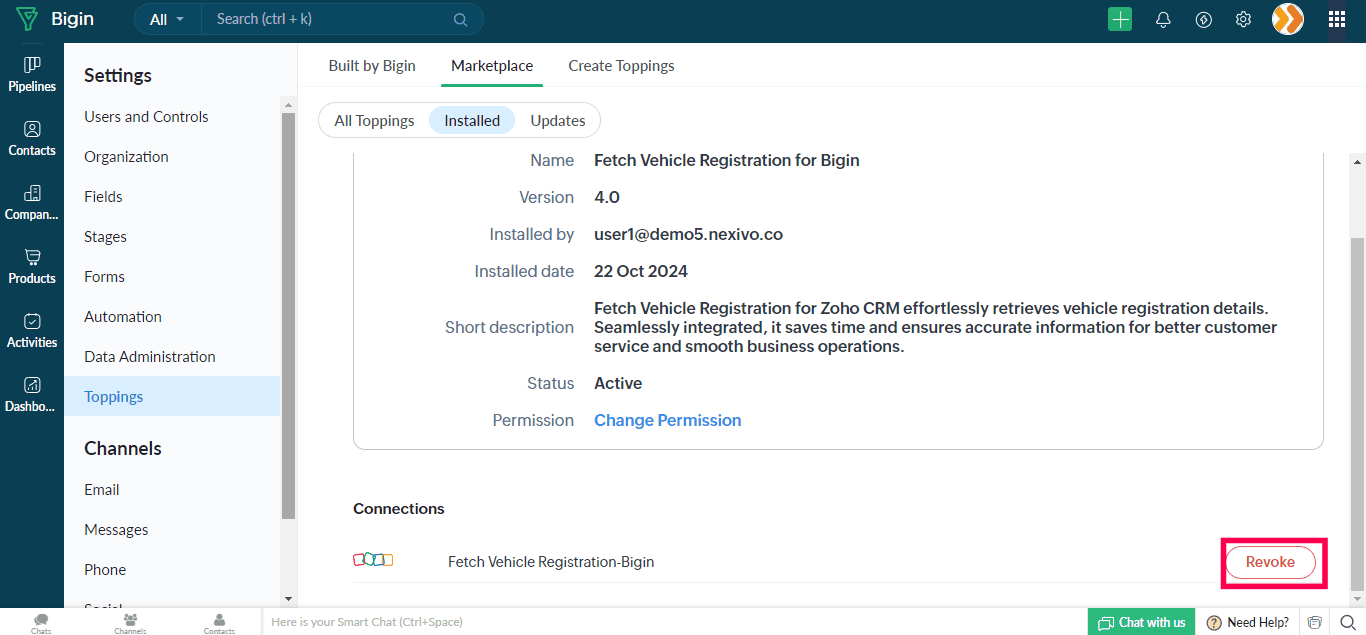
Task: Click the magnifier icon in the bottom-right corner
Action: 1347,622
